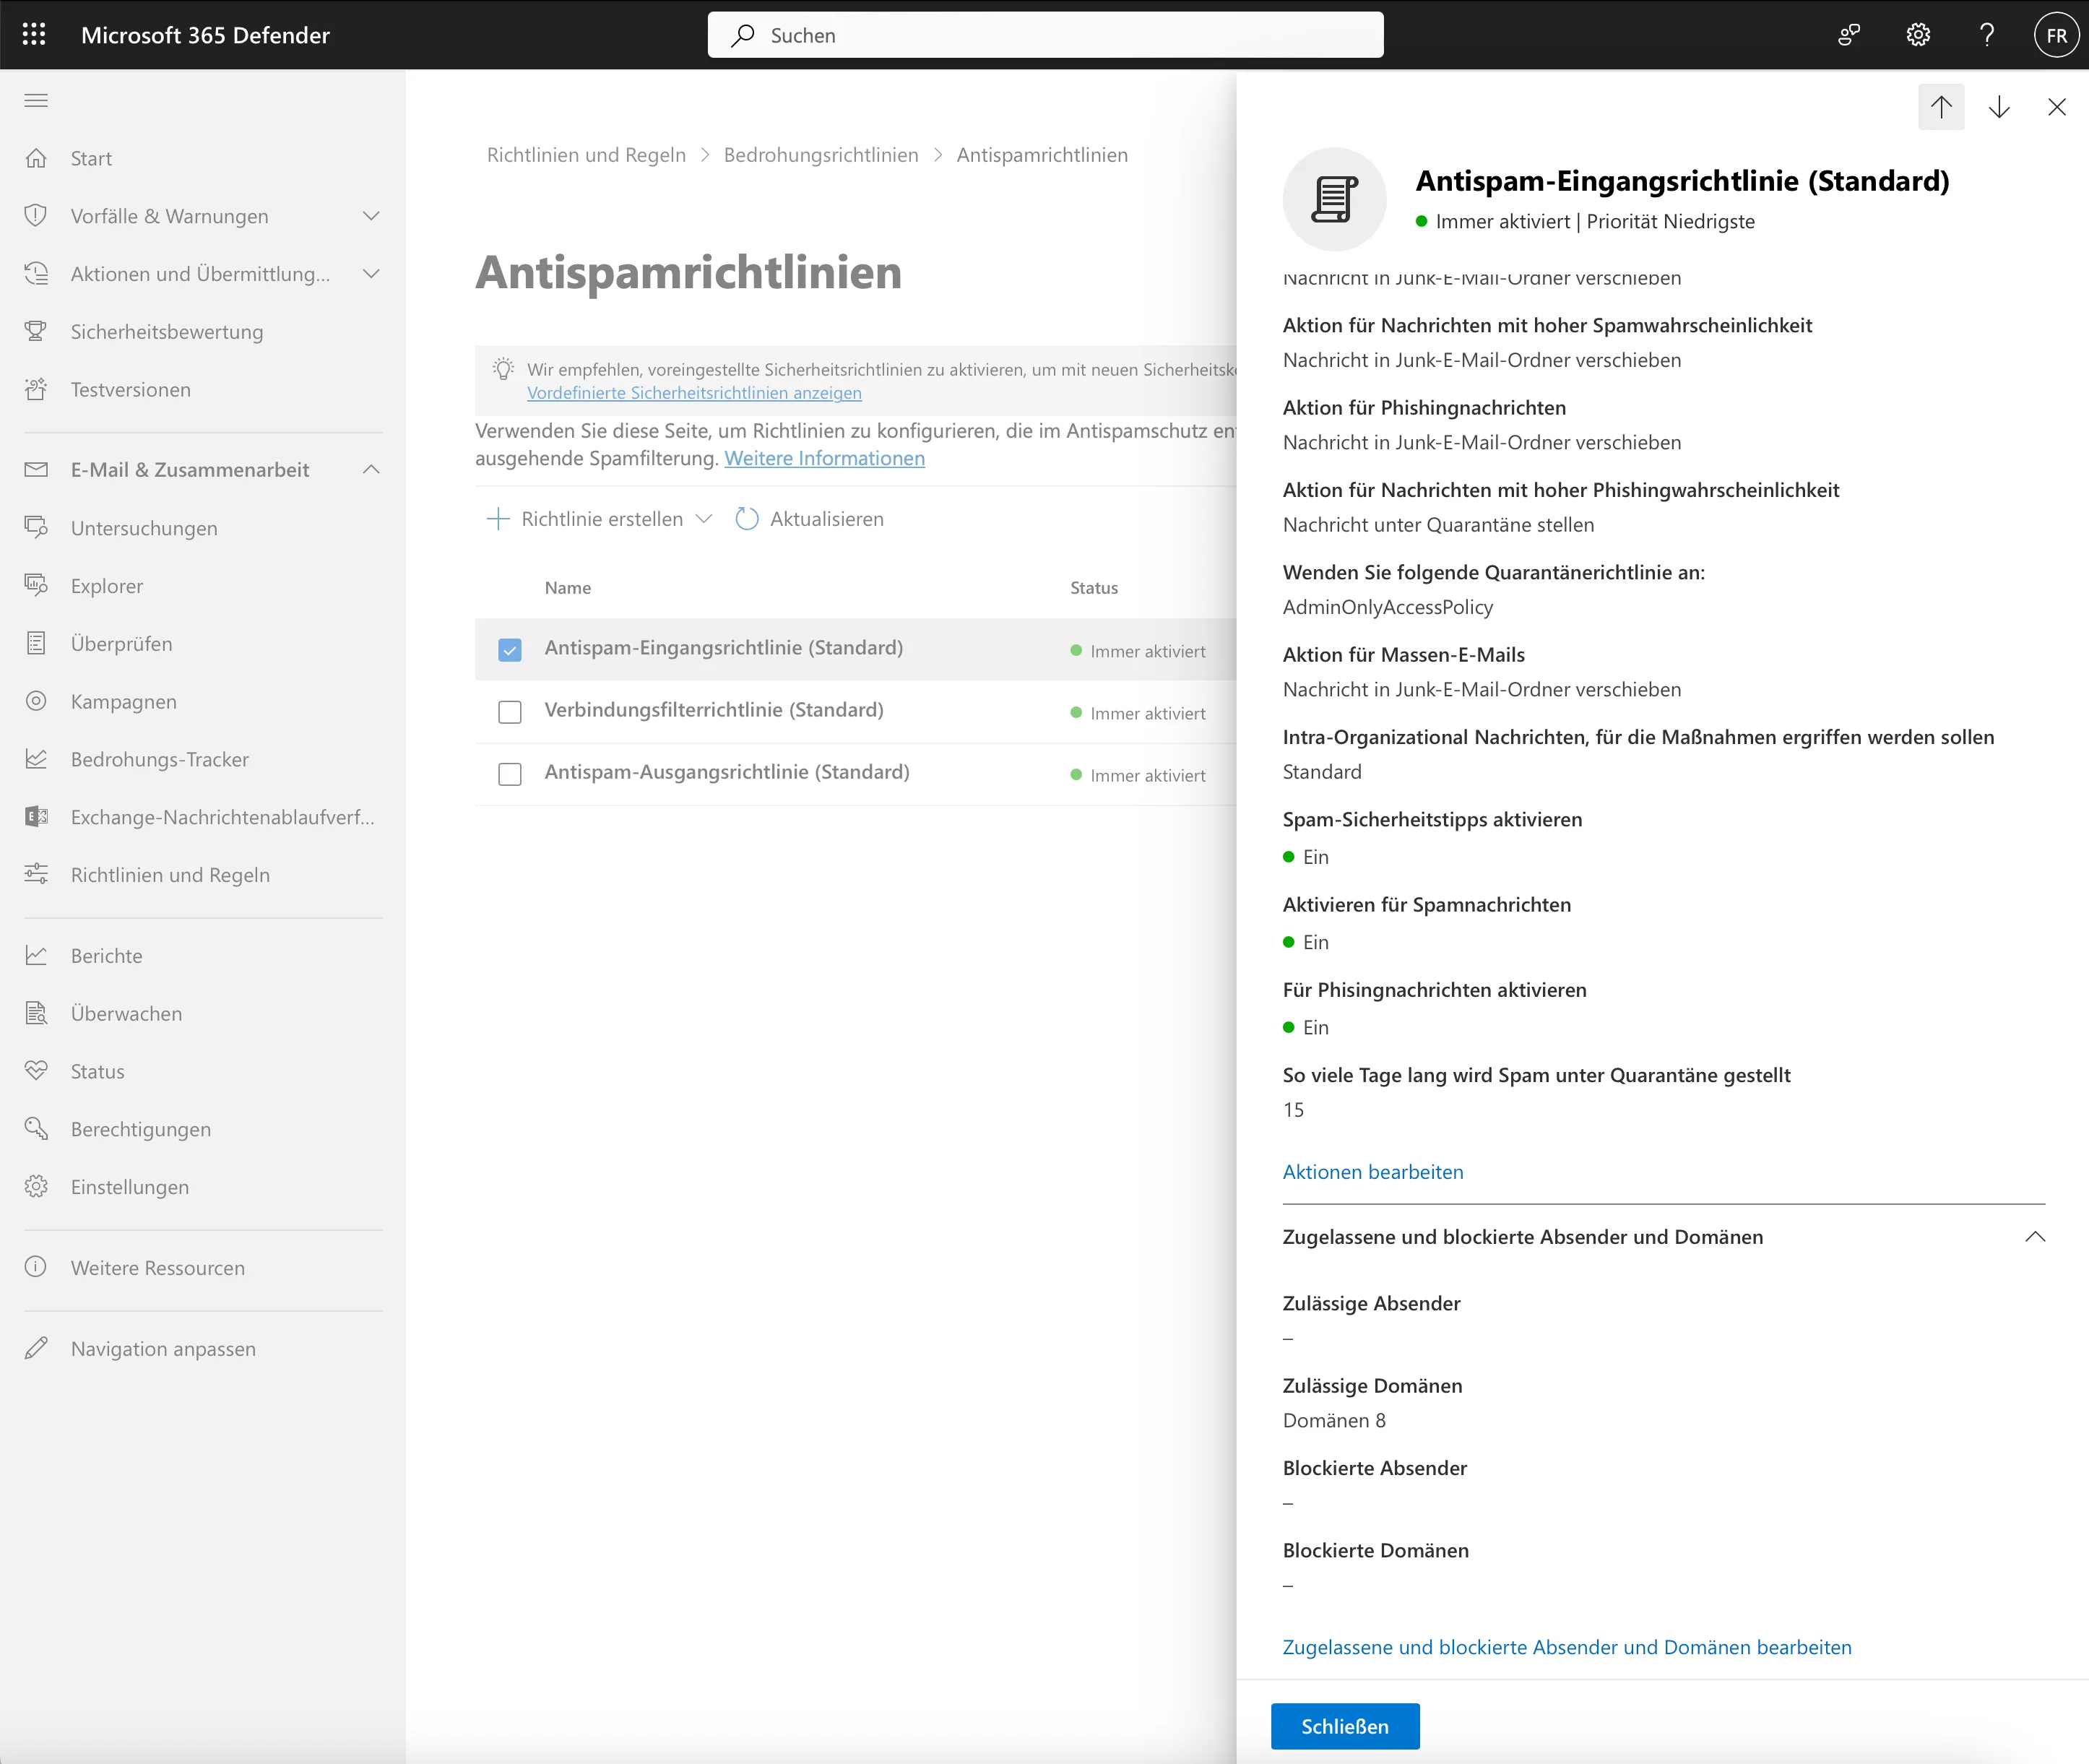Open Sicherheitsbewertung nav item

click(x=167, y=331)
